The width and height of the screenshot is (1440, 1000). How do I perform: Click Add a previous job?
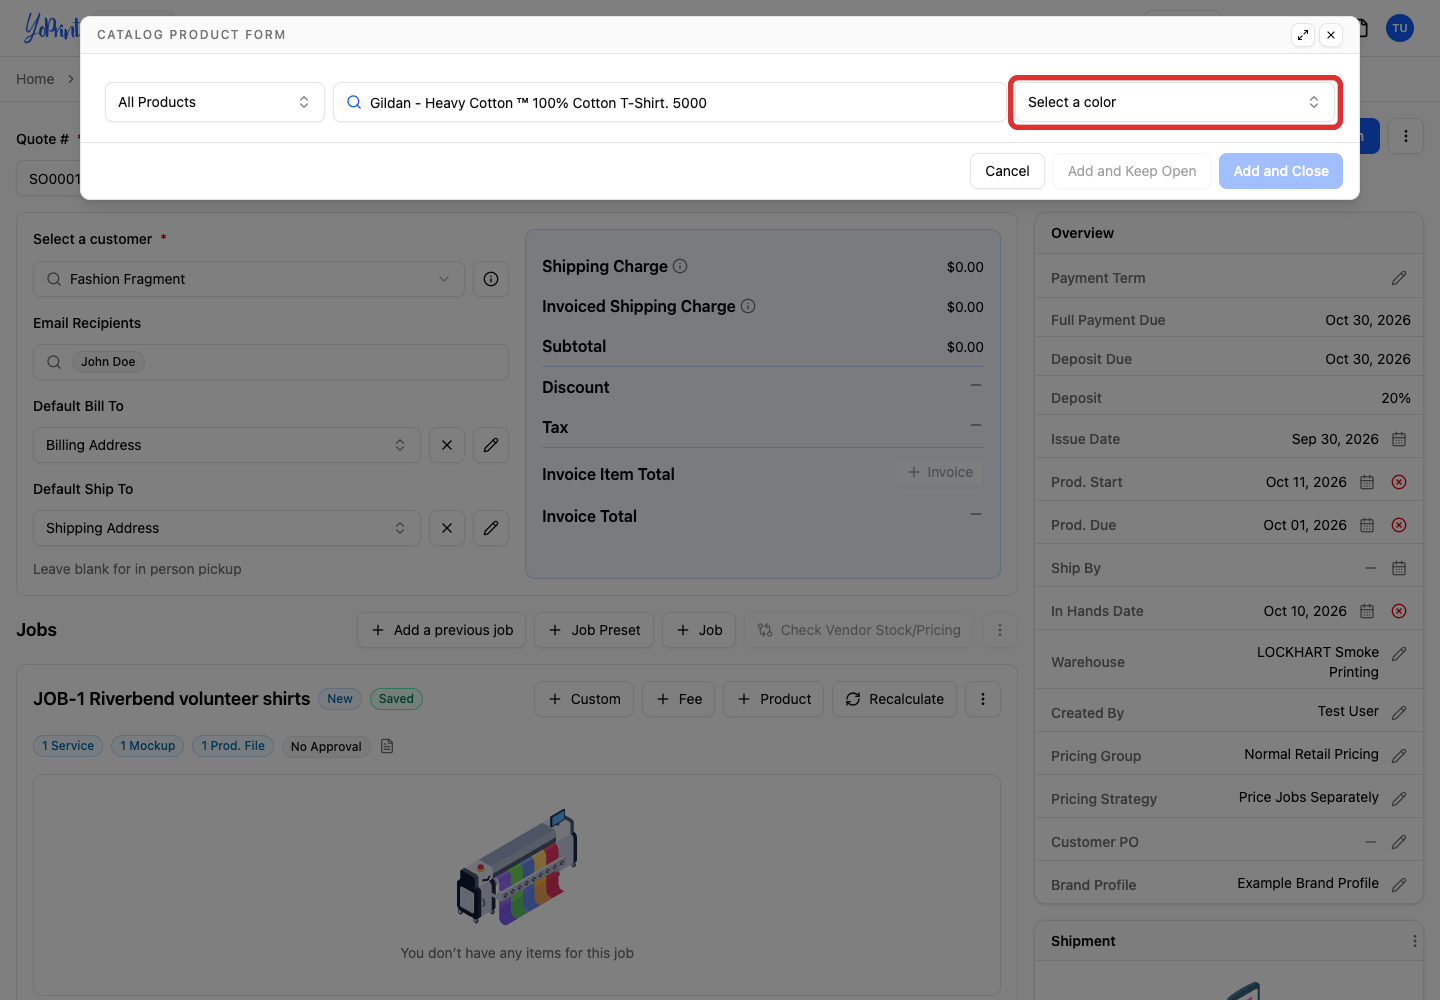pyautogui.click(x=442, y=630)
